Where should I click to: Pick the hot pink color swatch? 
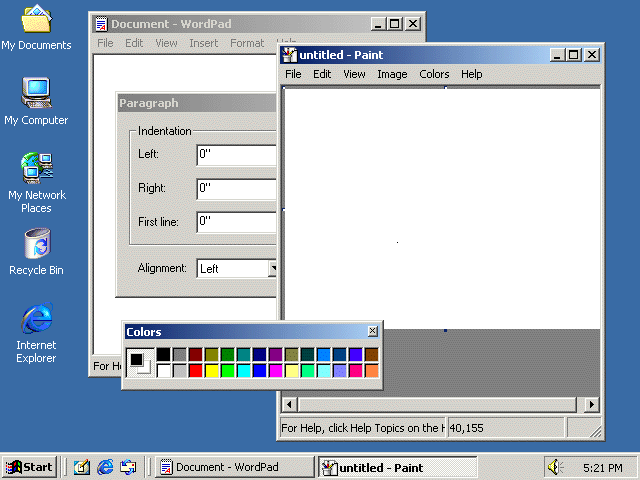tap(356, 371)
